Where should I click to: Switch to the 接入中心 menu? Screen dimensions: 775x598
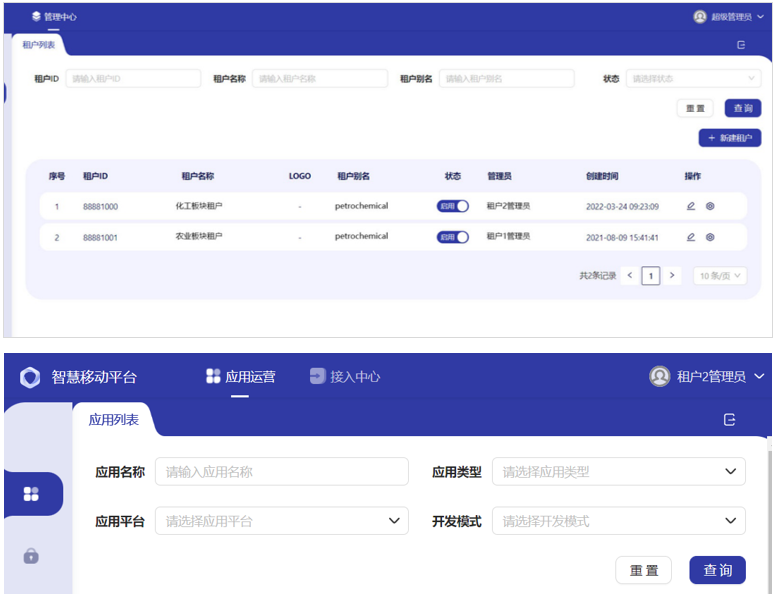coord(345,377)
